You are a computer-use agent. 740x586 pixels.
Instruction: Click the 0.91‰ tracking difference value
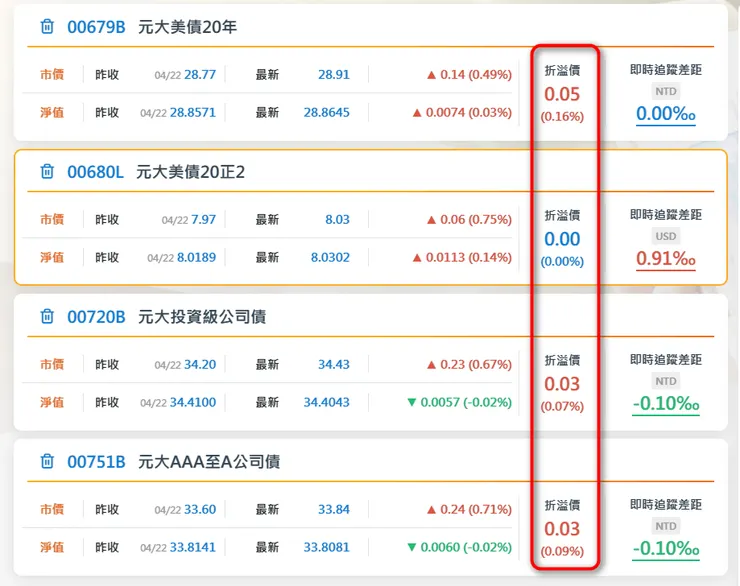click(665, 259)
